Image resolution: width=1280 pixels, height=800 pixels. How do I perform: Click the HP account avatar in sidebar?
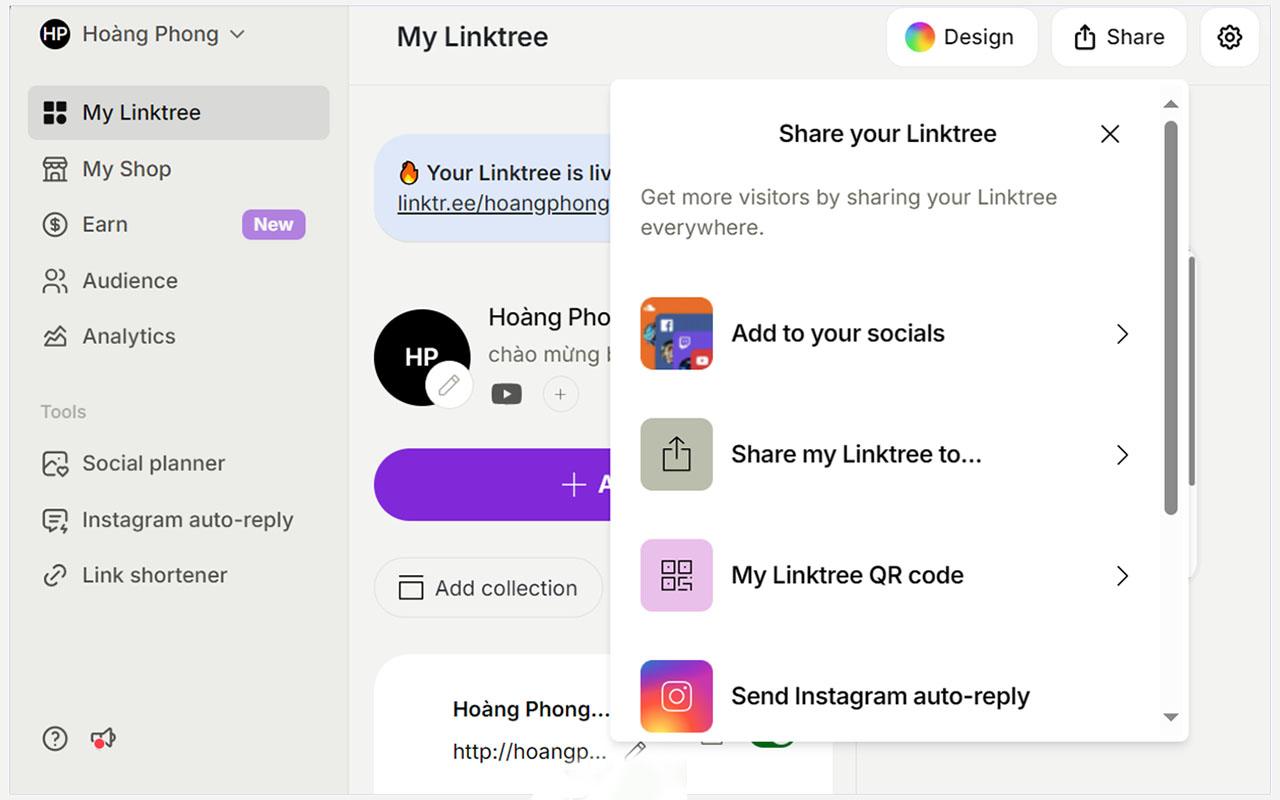[x=55, y=34]
